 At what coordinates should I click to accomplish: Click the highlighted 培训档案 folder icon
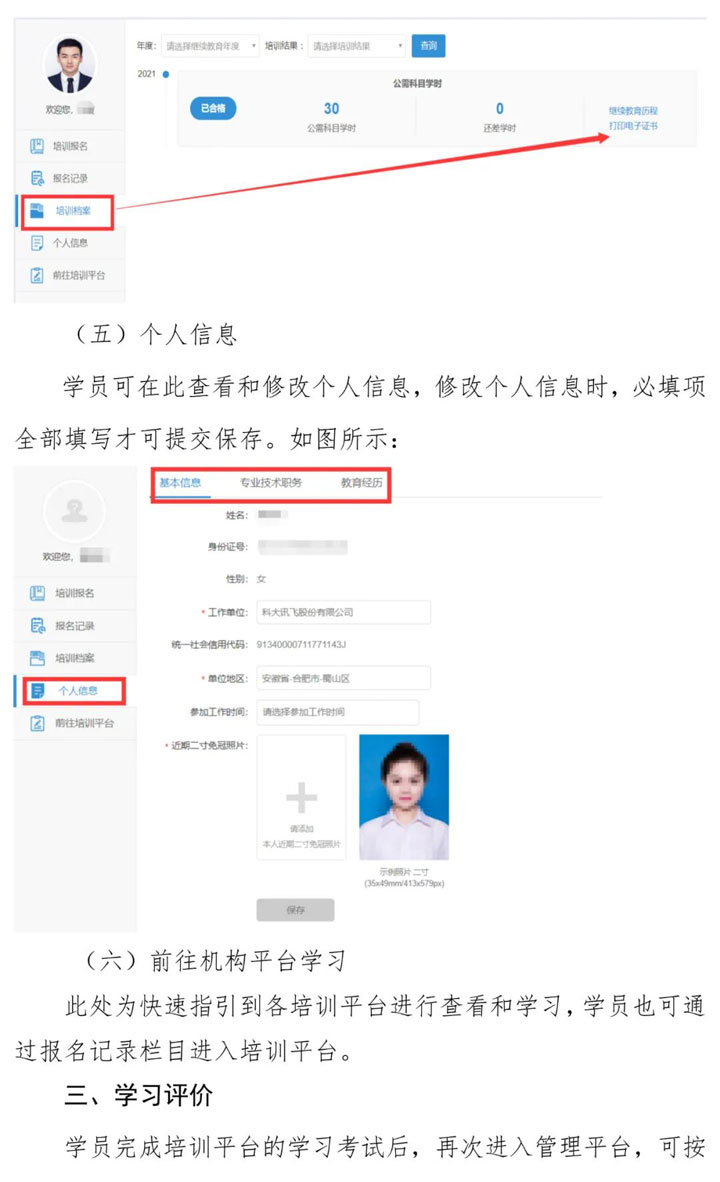pos(37,211)
